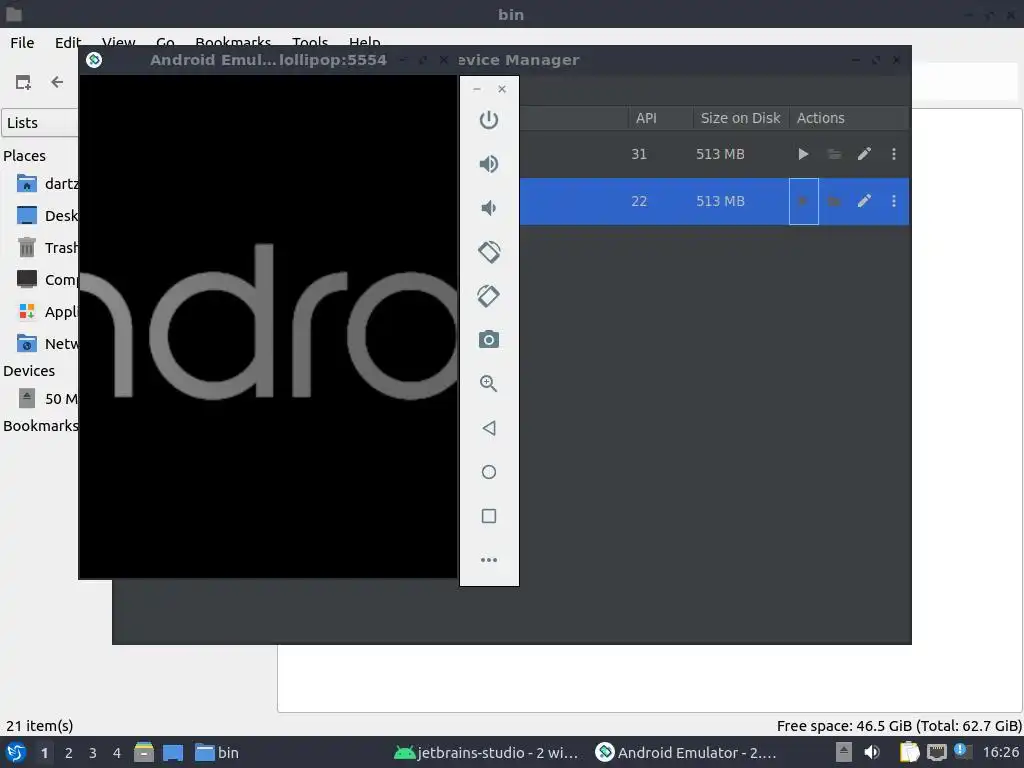
Task: Select the API value 22 cell
Action: tap(639, 201)
